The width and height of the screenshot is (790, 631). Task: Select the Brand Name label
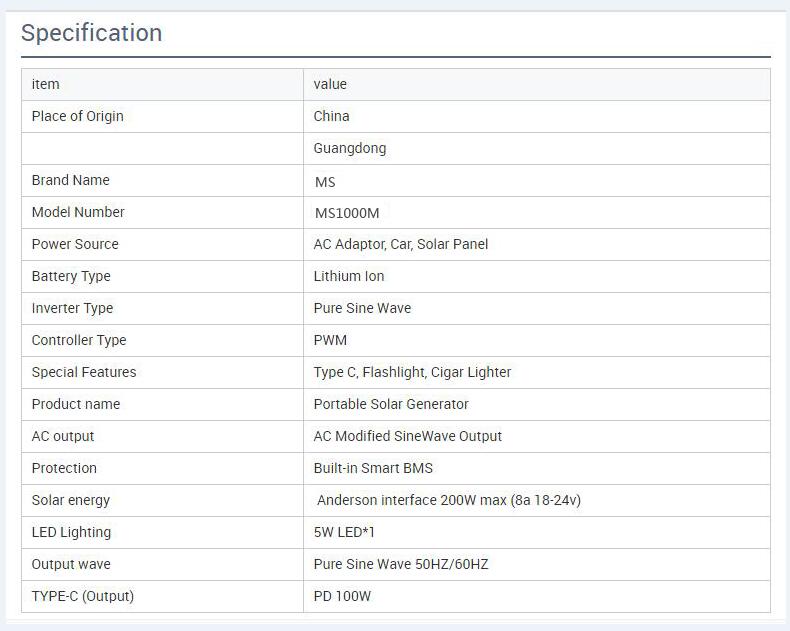[x=71, y=180]
